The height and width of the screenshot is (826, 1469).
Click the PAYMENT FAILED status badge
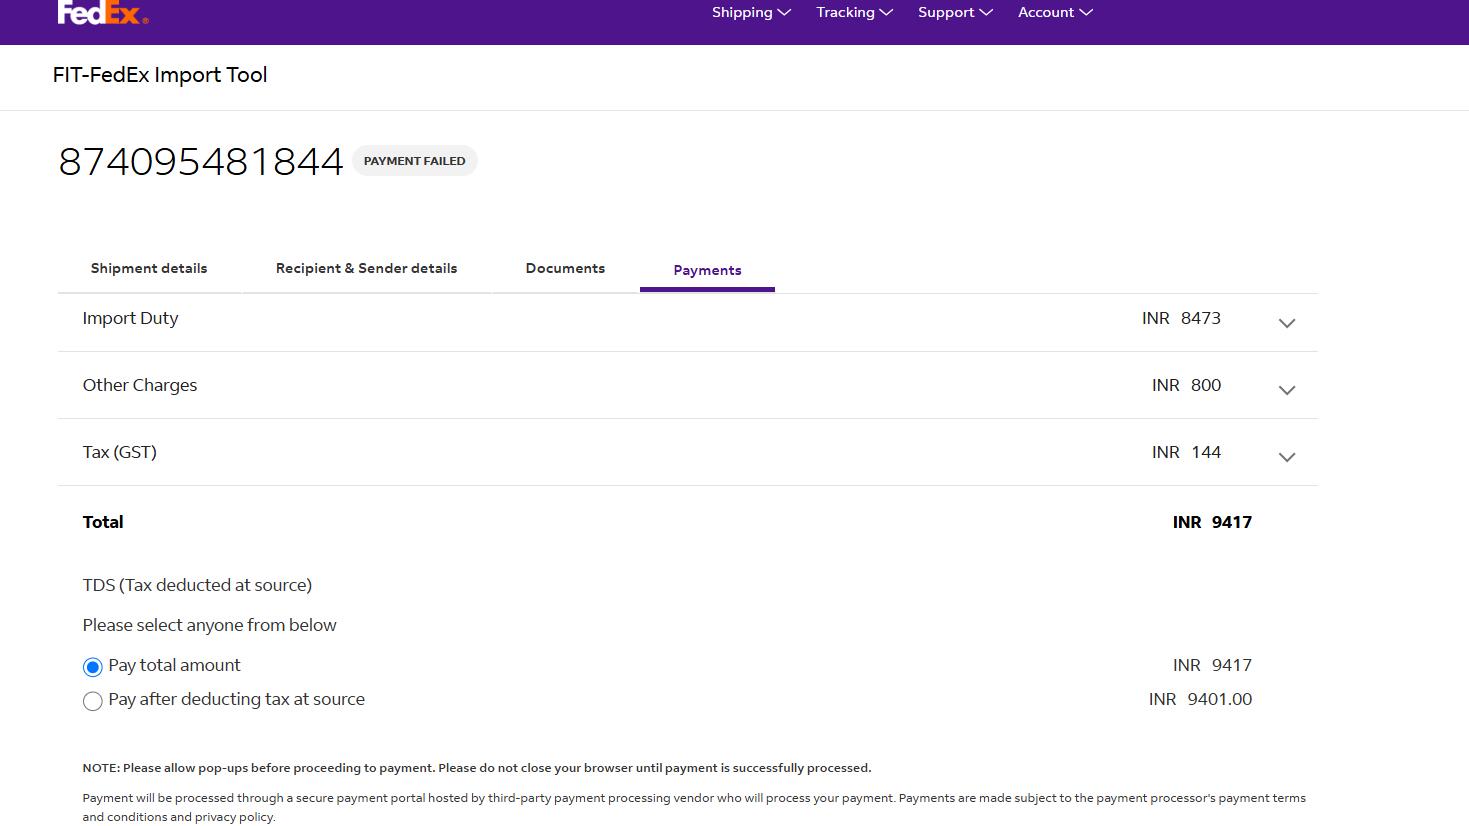[x=414, y=161]
